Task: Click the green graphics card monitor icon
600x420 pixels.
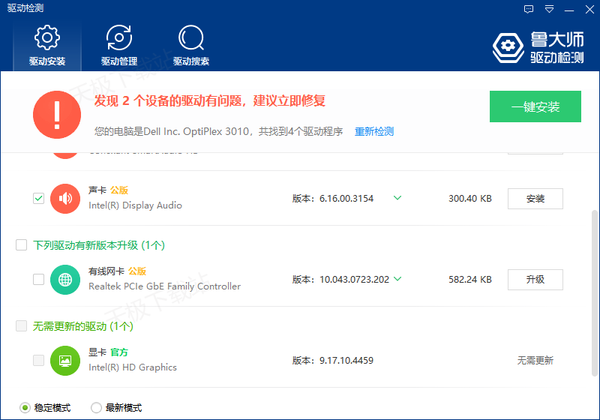Action: coord(65,360)
